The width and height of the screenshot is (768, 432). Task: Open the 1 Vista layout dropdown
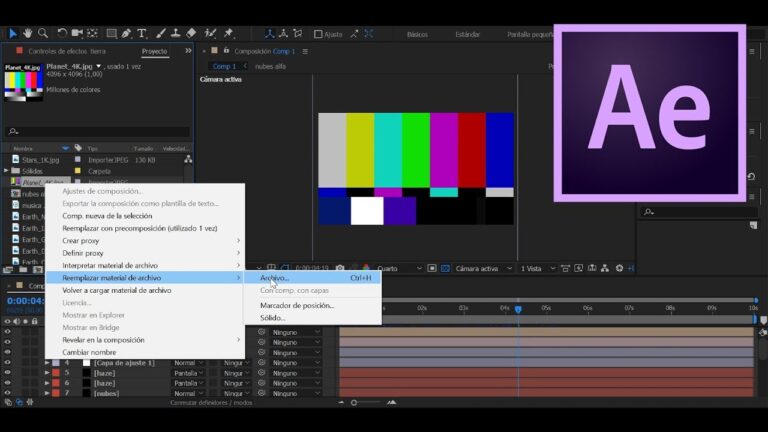(x=537, y=268)
